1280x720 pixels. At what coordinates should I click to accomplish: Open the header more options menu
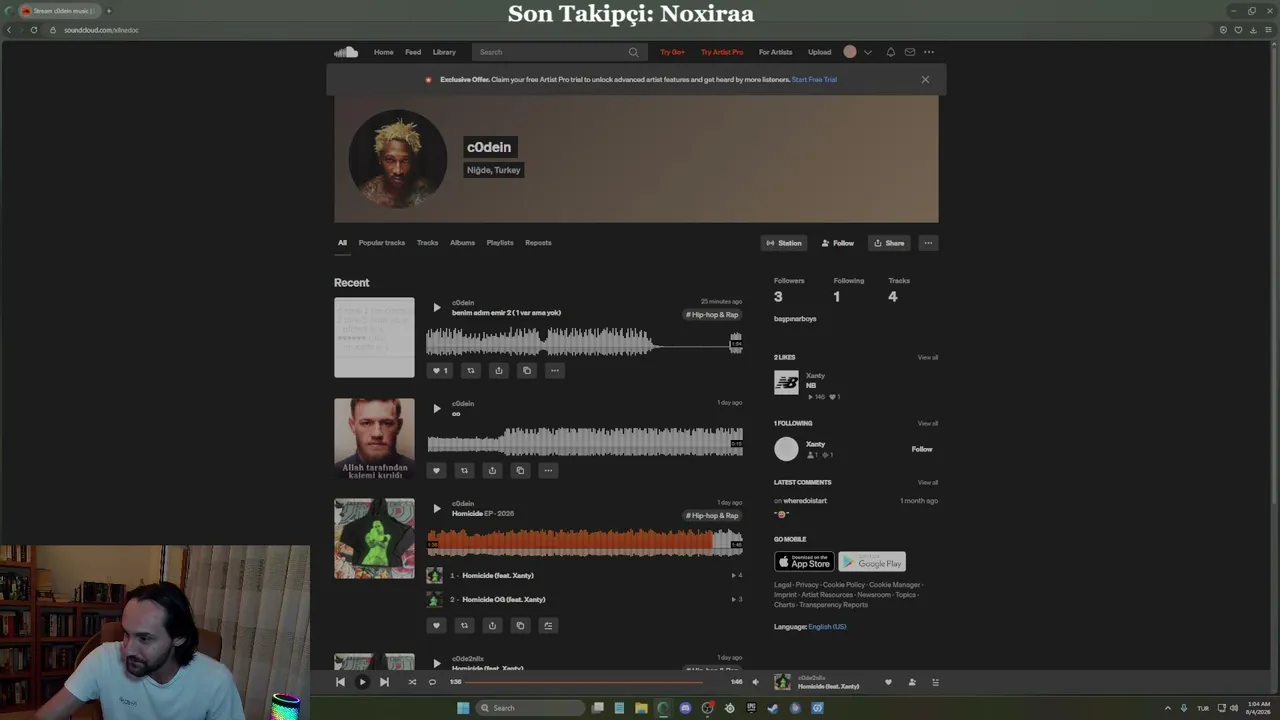pyautogui.click(x=929, y=52)
